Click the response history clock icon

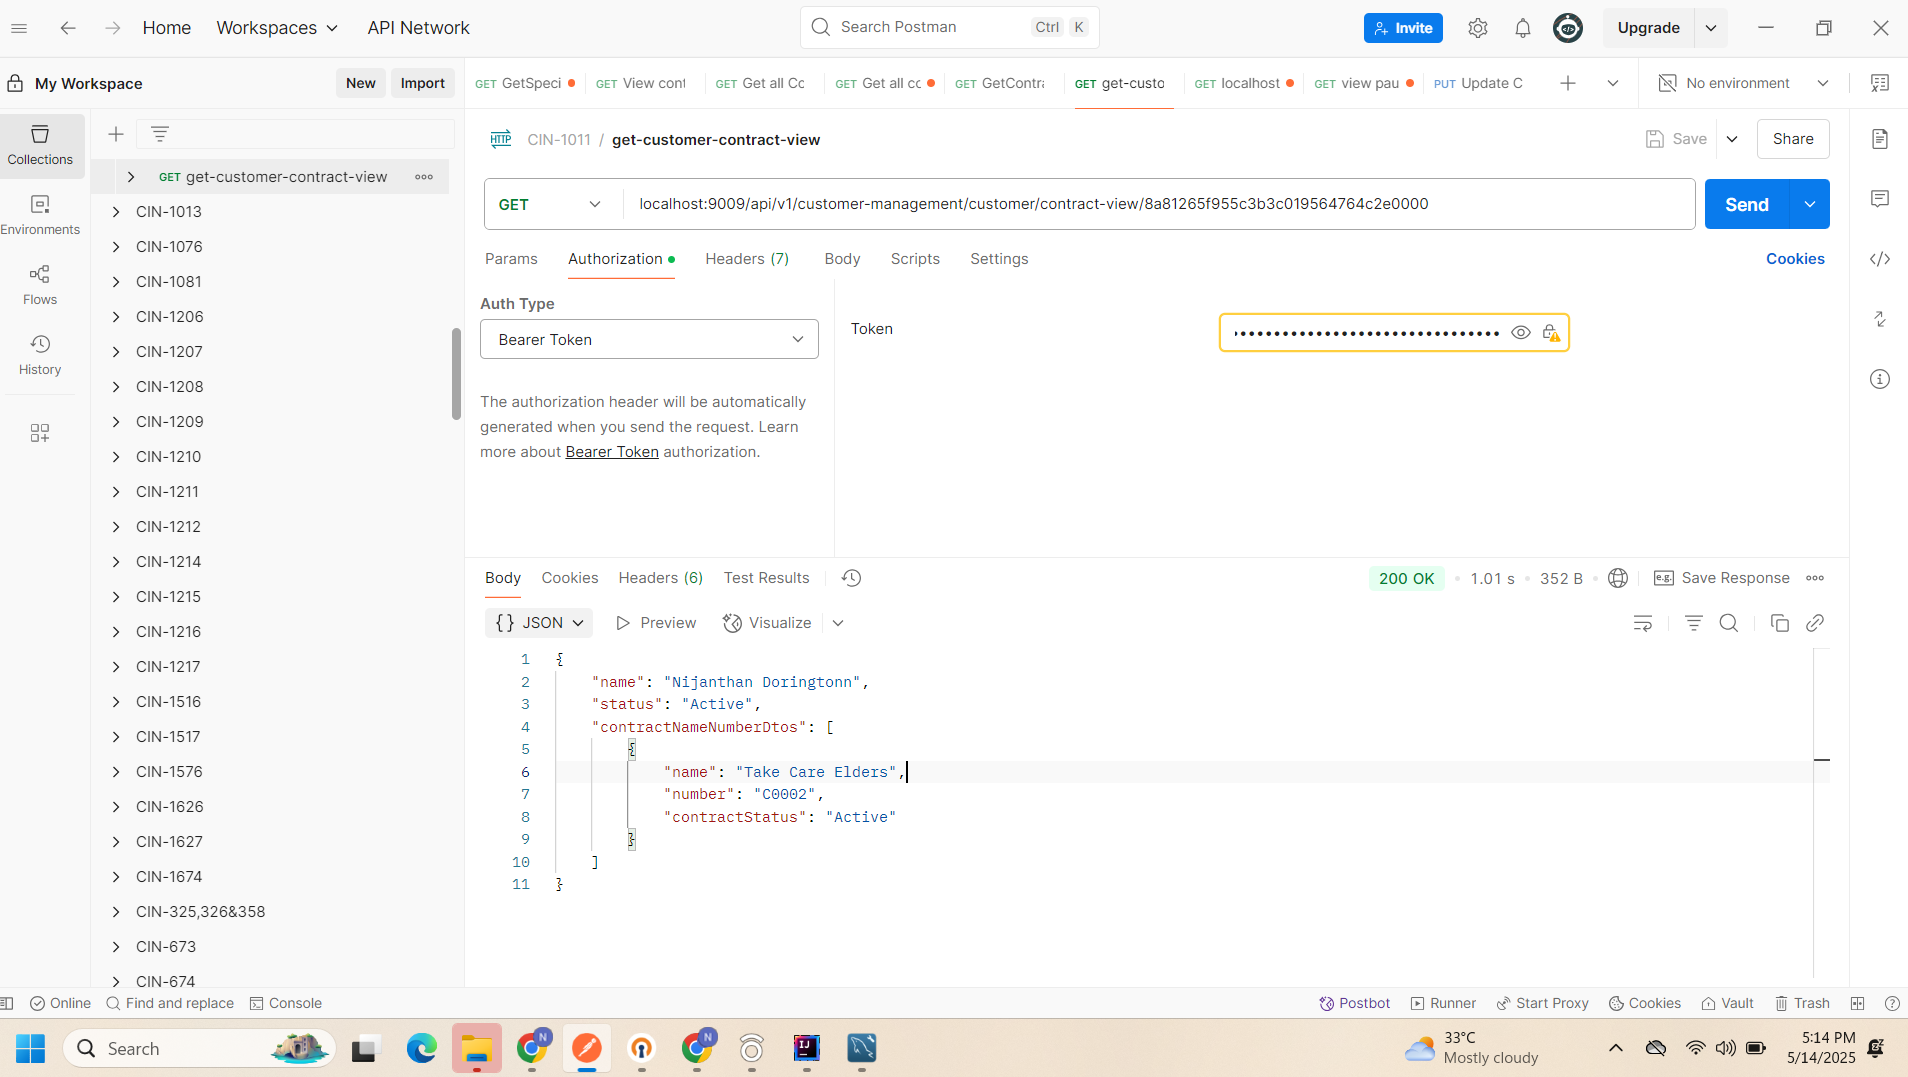pyautogui.click(x=851, y=578)
